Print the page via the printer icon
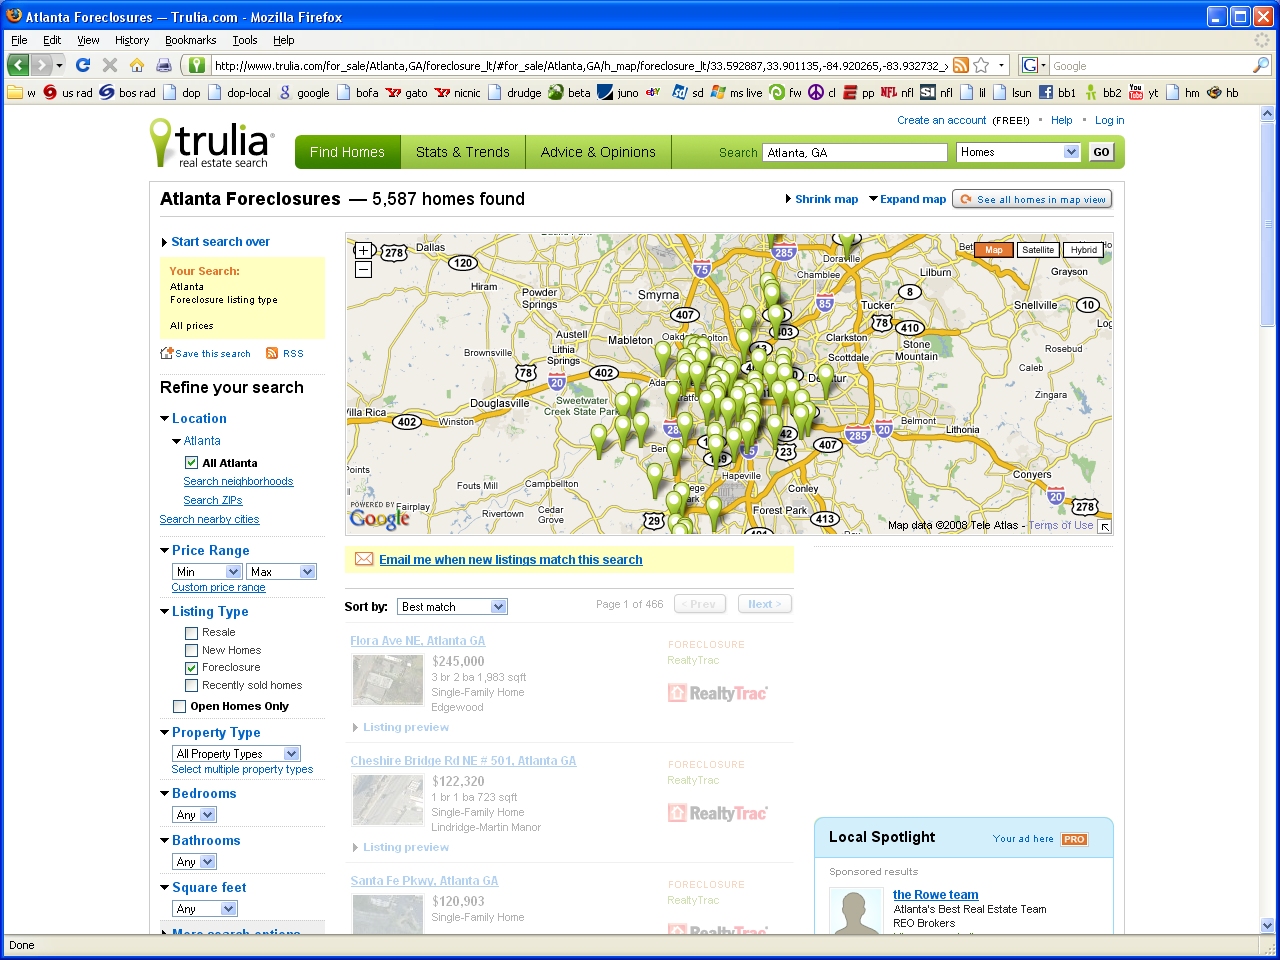This screenshot has width=1280, height=960. [163, 65]
